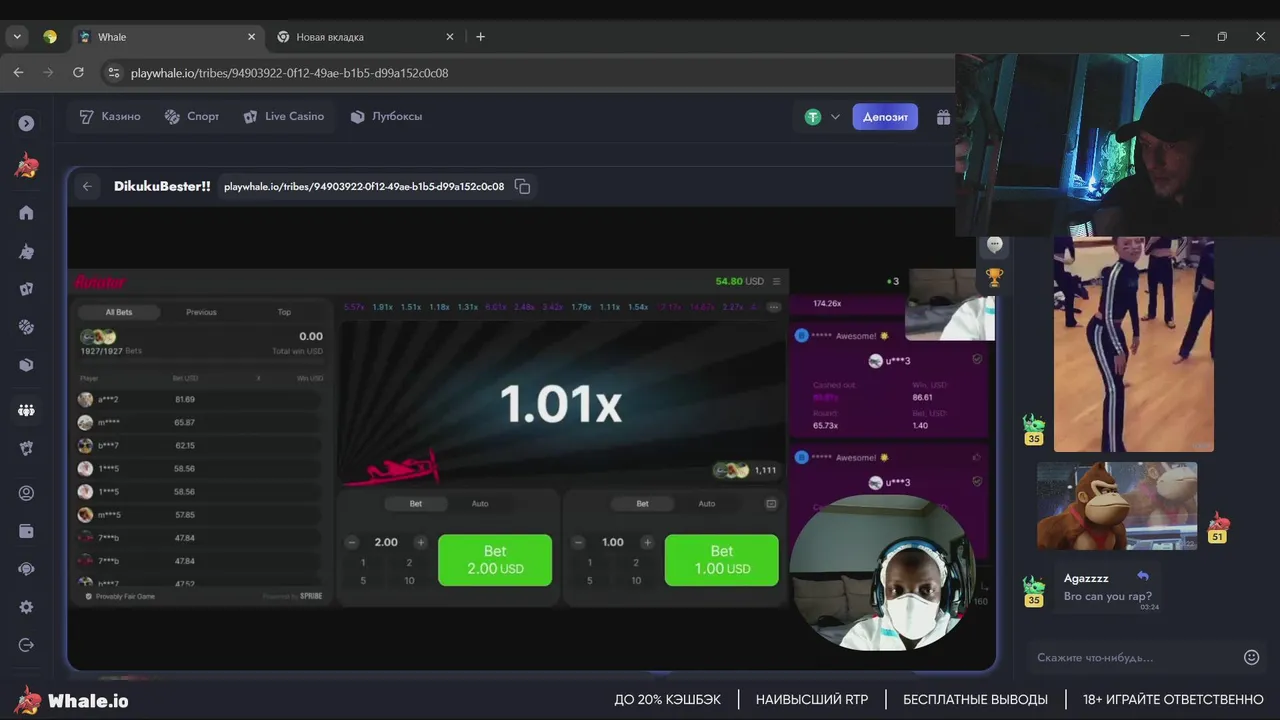This screenshot has width=1280, height=720.
Task: Open the chat bubble icon beside the stream
Action: pos(994,244)
